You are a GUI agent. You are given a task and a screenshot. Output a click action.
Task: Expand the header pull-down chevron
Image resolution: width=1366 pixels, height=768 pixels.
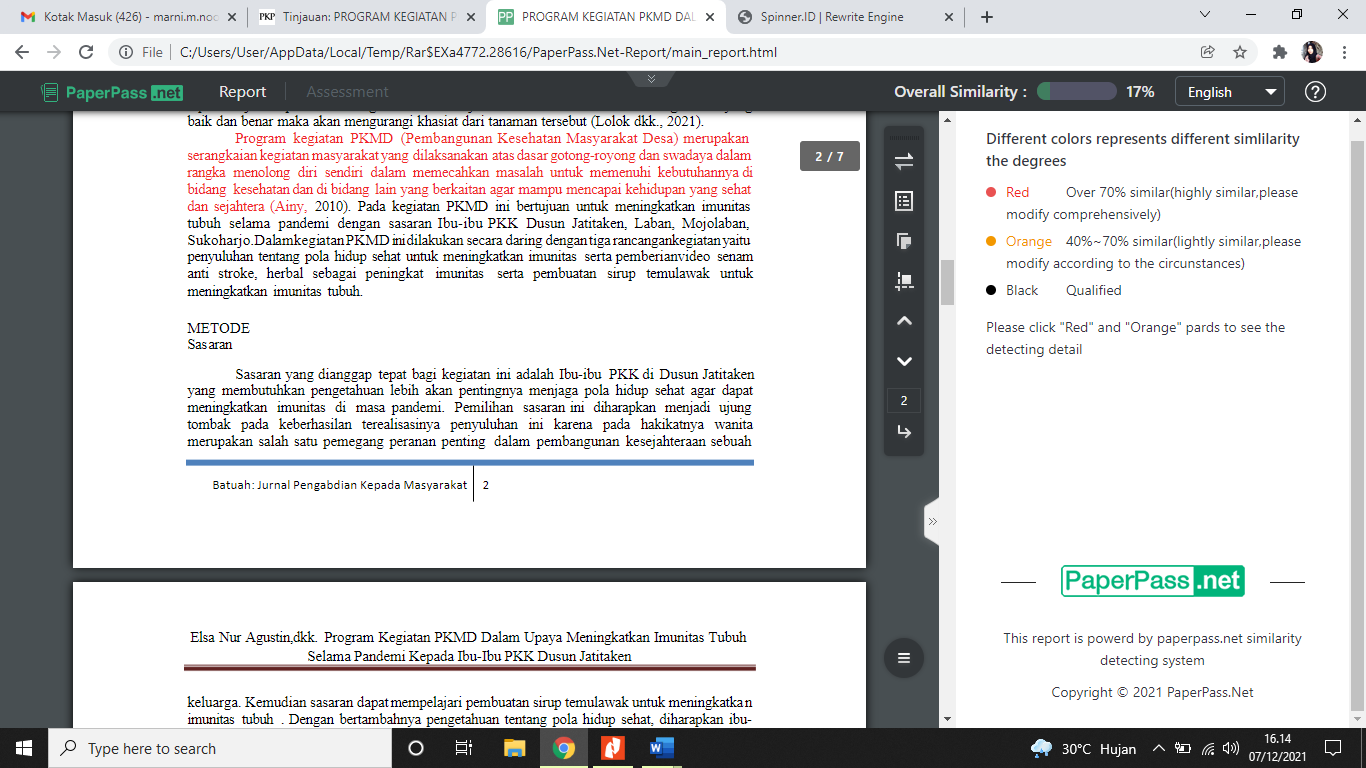pyautogui.click(x=652, y=78)
